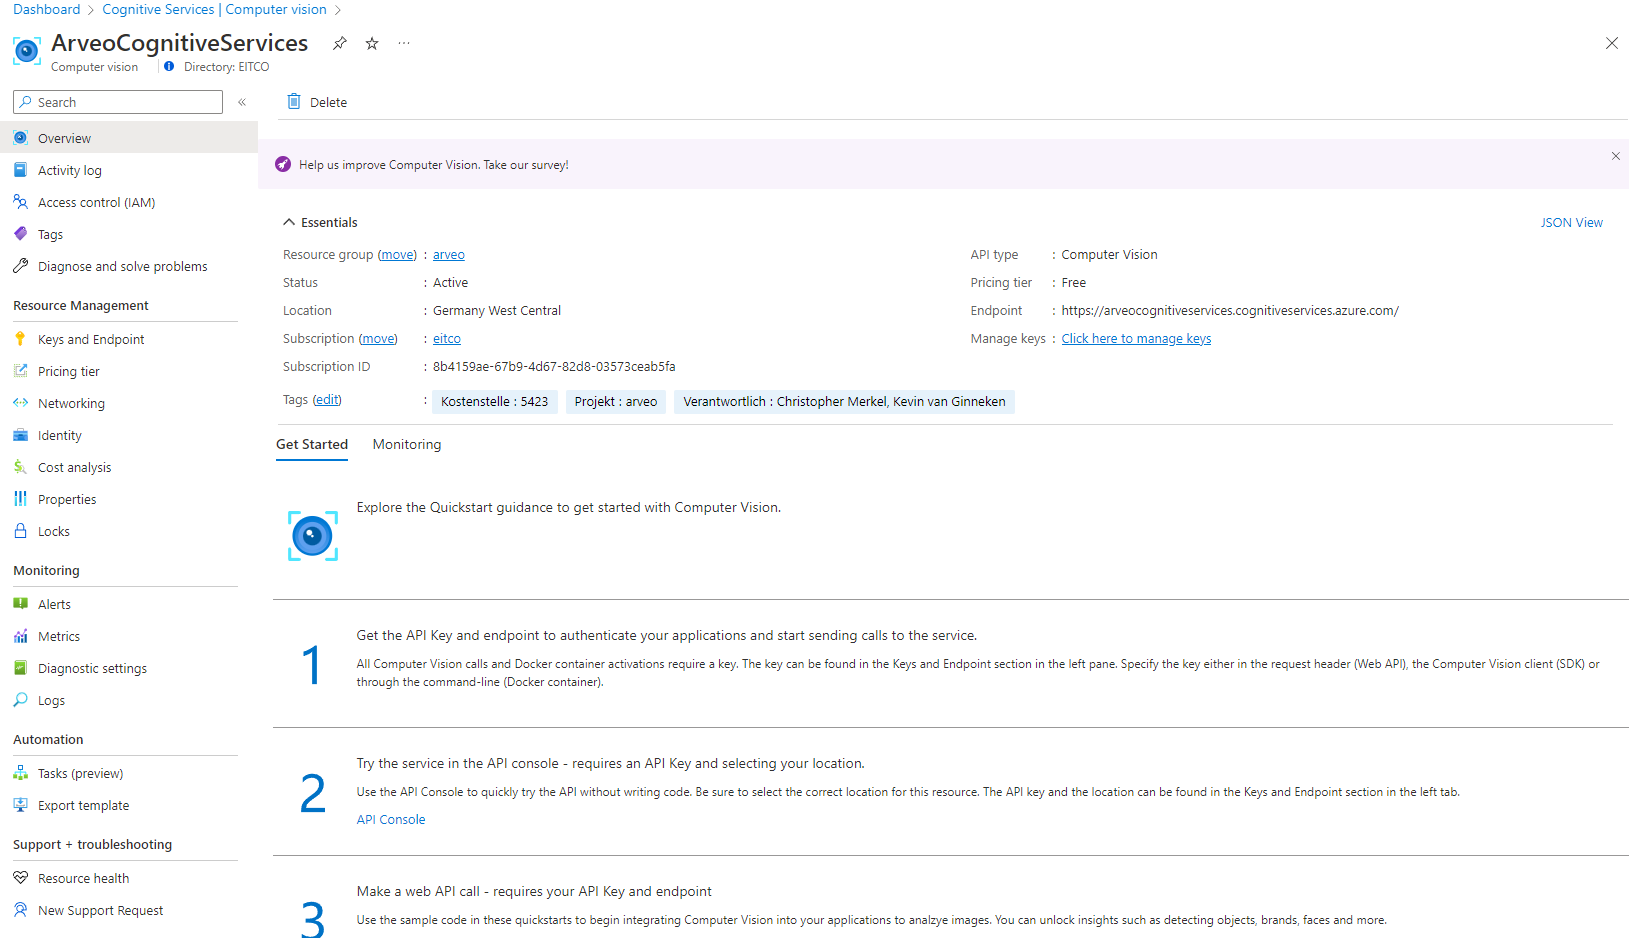Click the Networking icon
Image resolution: width=1629 pixels, height=938 pixels.
(x=20, y=403)
